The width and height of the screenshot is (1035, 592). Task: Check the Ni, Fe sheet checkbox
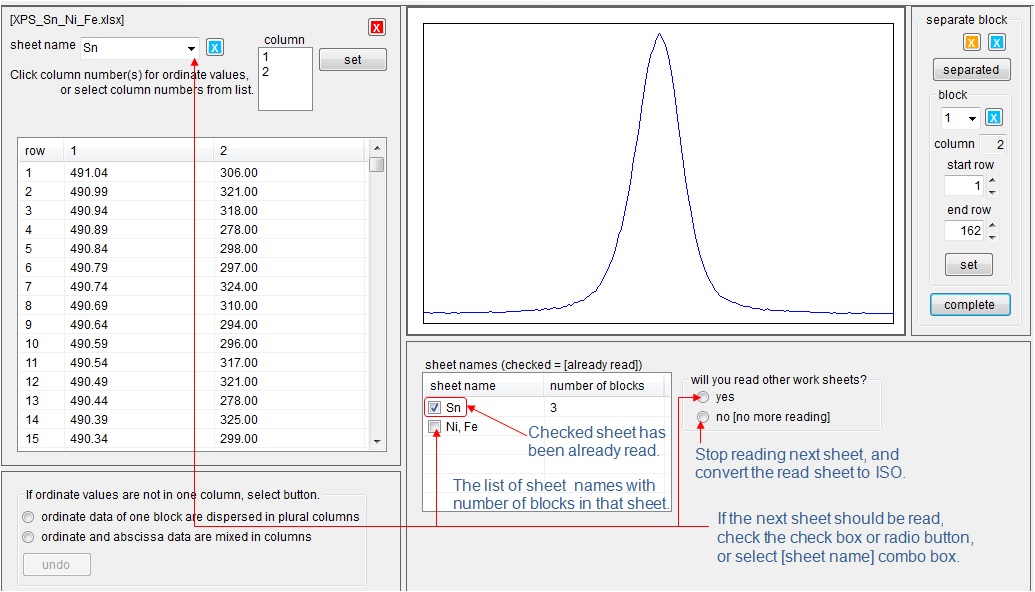(434, 427)
